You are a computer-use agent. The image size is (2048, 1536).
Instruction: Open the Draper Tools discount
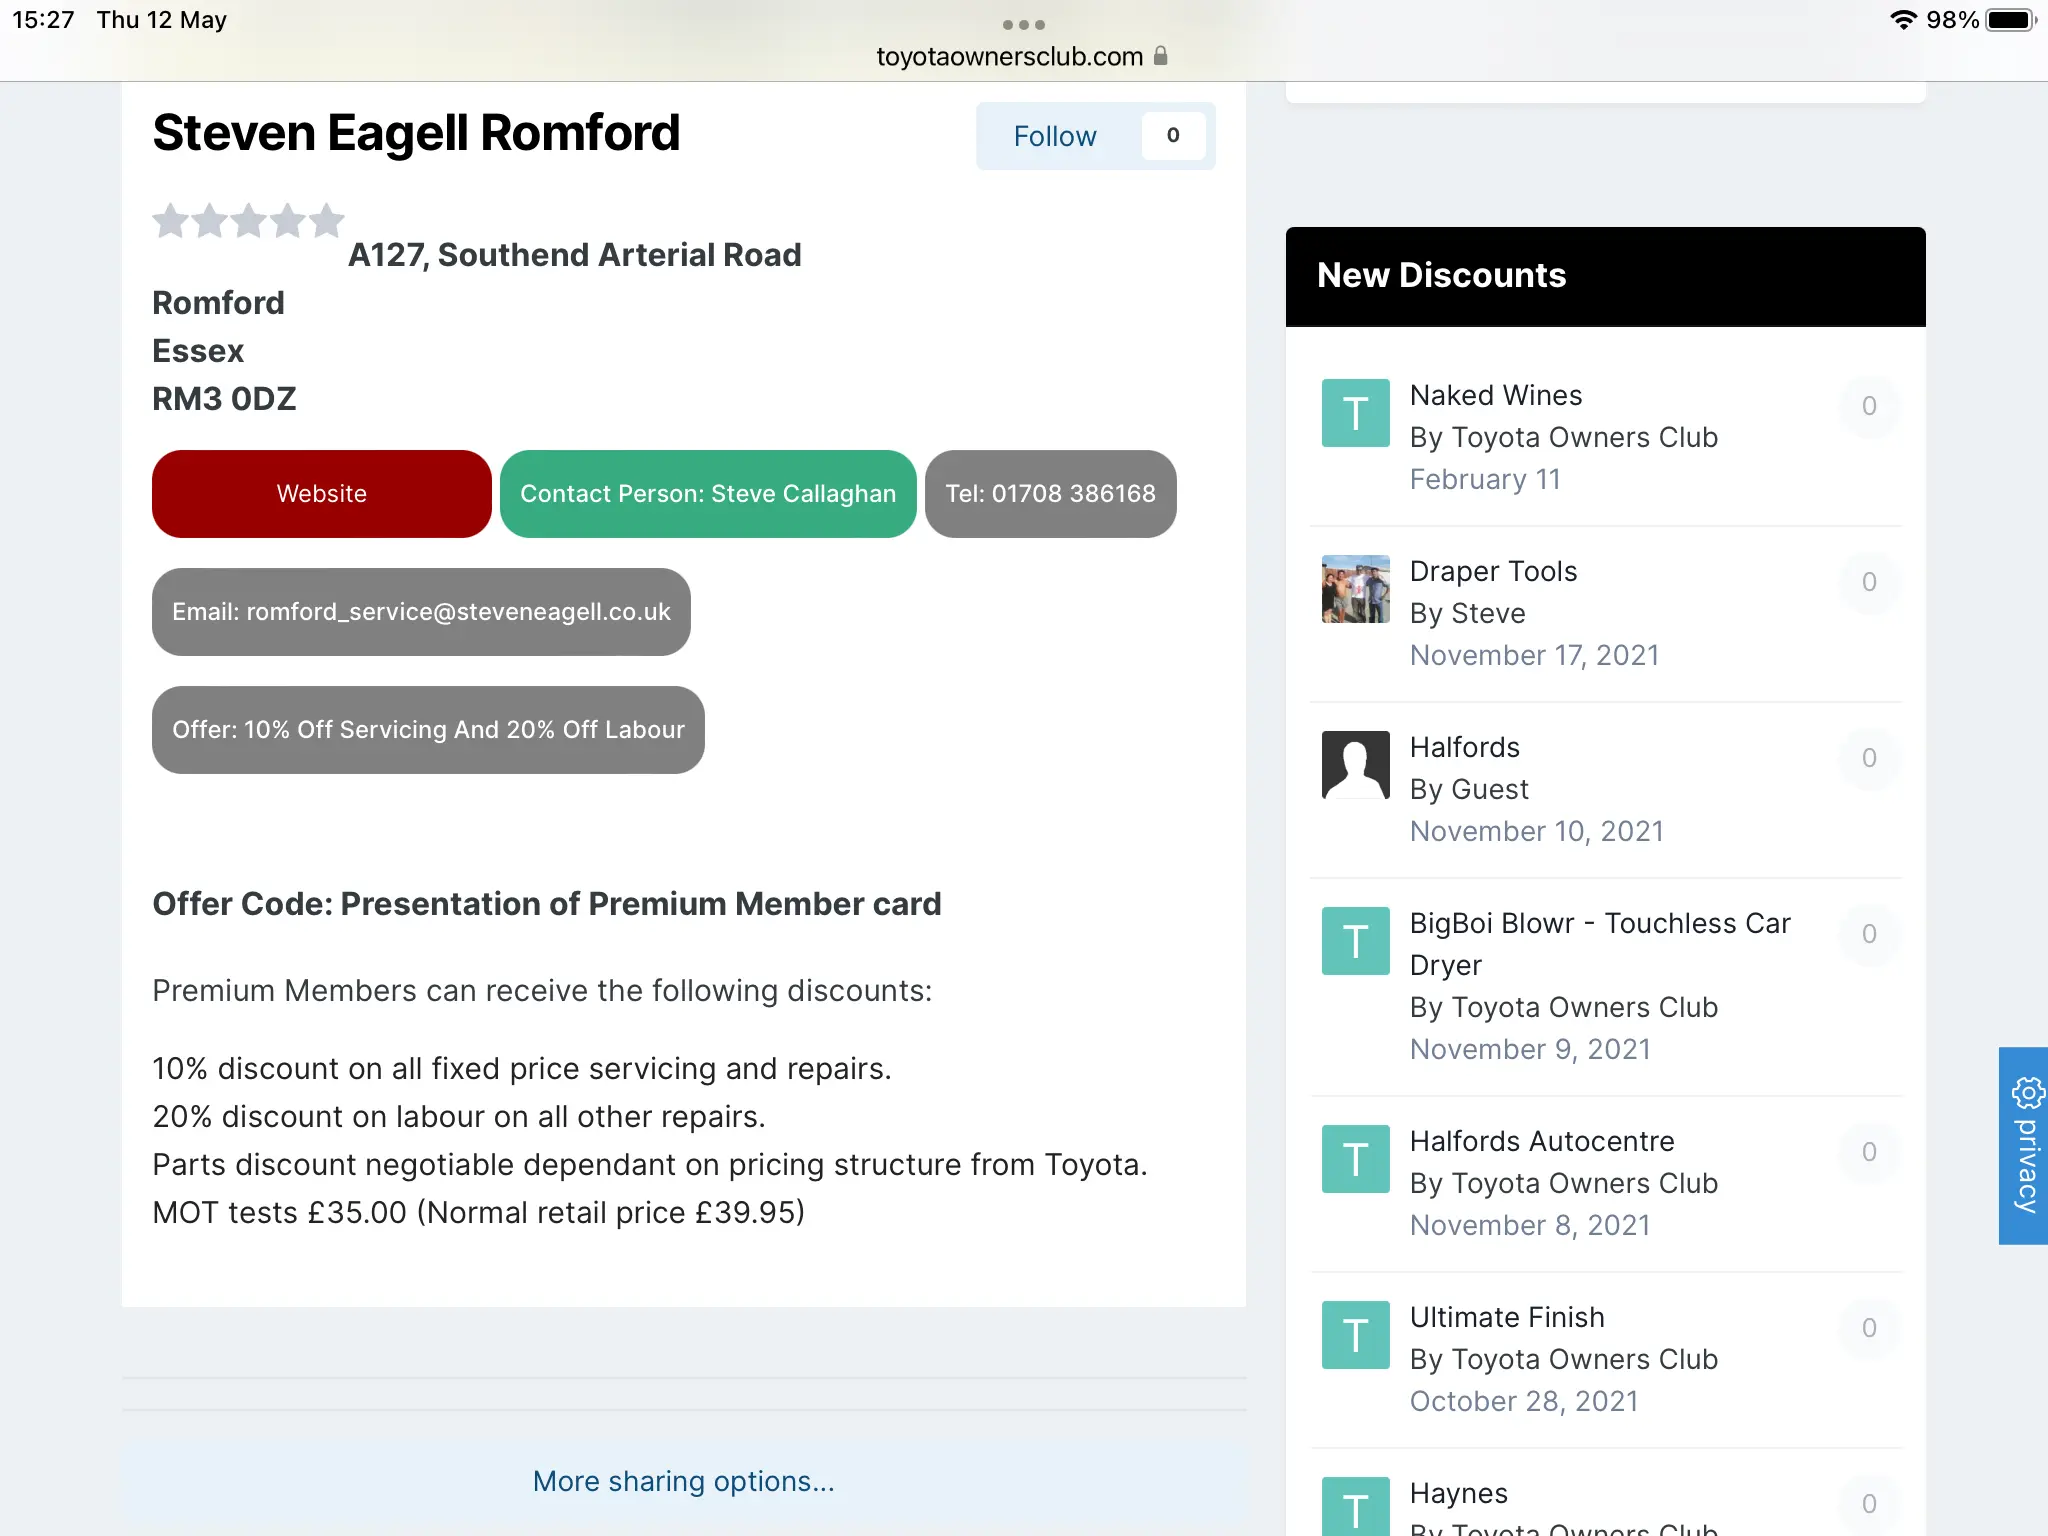pyautogui.click(x=1493, y=571)
